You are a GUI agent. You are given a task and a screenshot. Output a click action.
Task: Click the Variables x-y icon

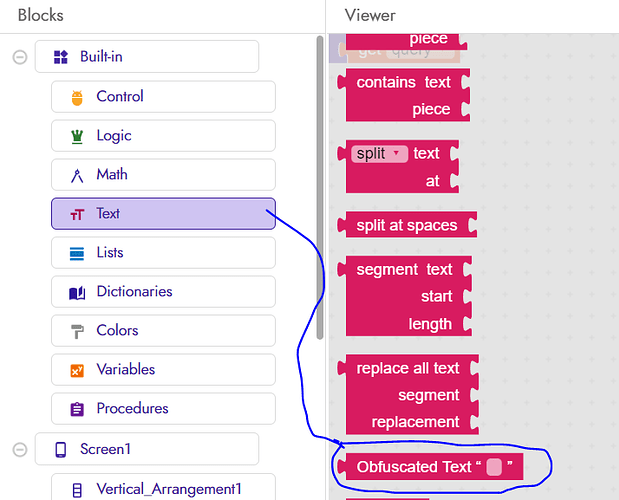(x=77, y=371)
